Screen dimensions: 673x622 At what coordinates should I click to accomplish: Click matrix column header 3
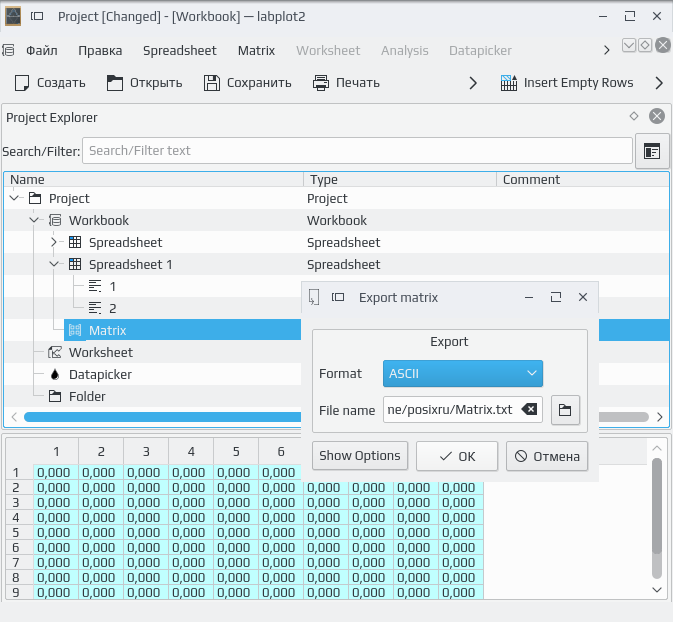pos(146,452)
